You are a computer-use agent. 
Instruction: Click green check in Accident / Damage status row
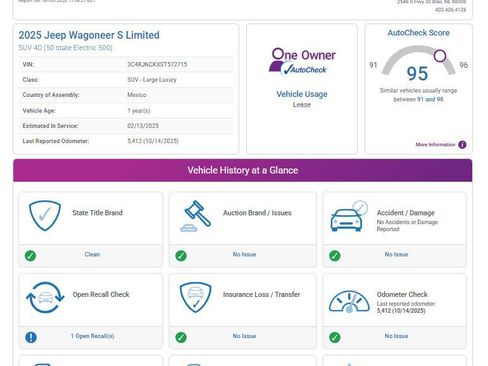tap(335, 256)
